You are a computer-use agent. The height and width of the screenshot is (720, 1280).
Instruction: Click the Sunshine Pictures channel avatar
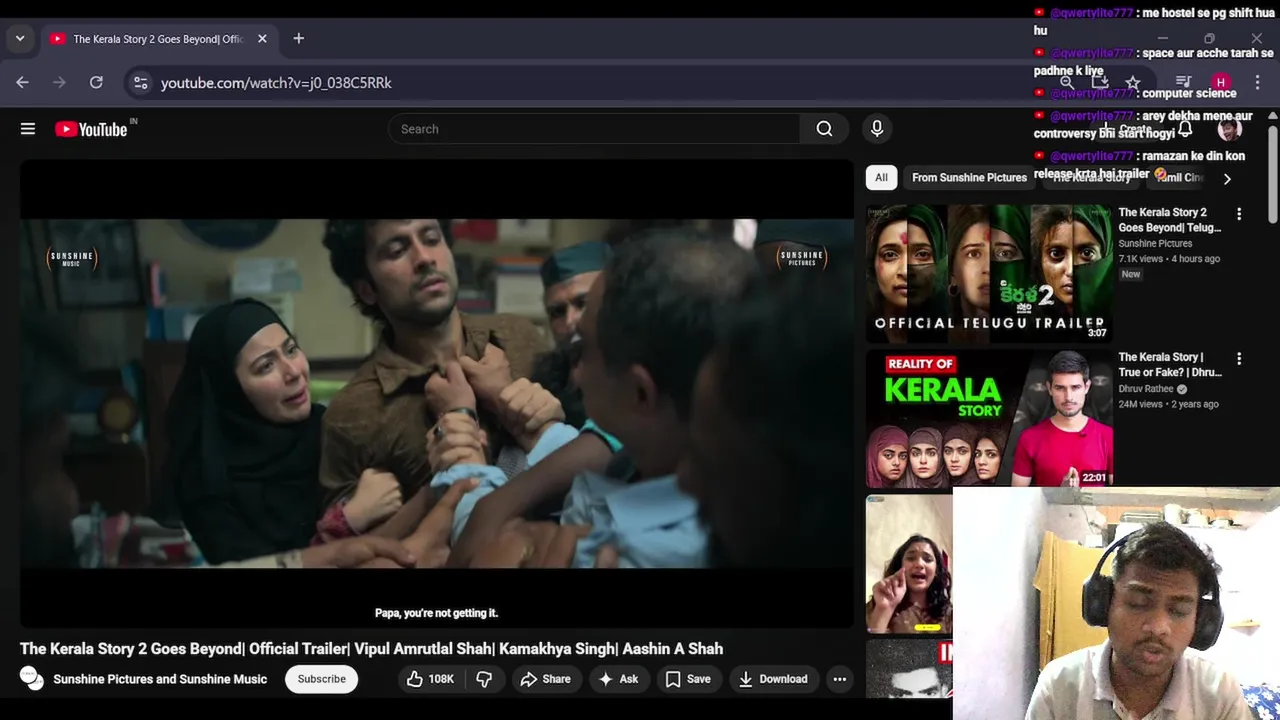[31, 679]
